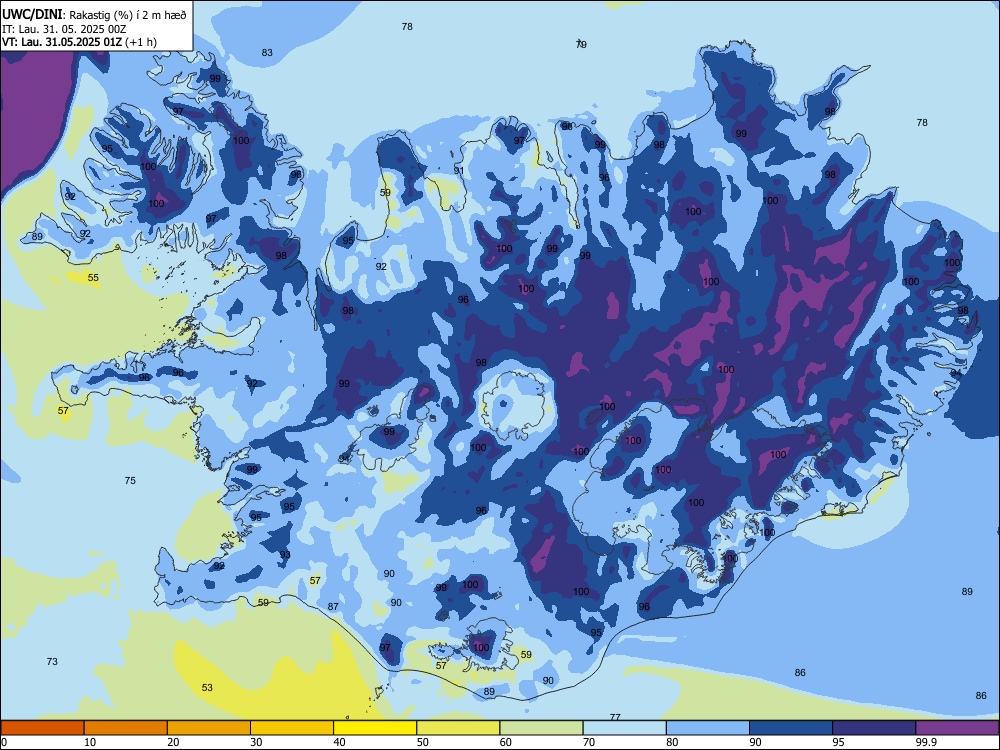Screen dimensions: 1000x750
Task: Click the 50 label on legend scale
Action: [x=423, y=742]
